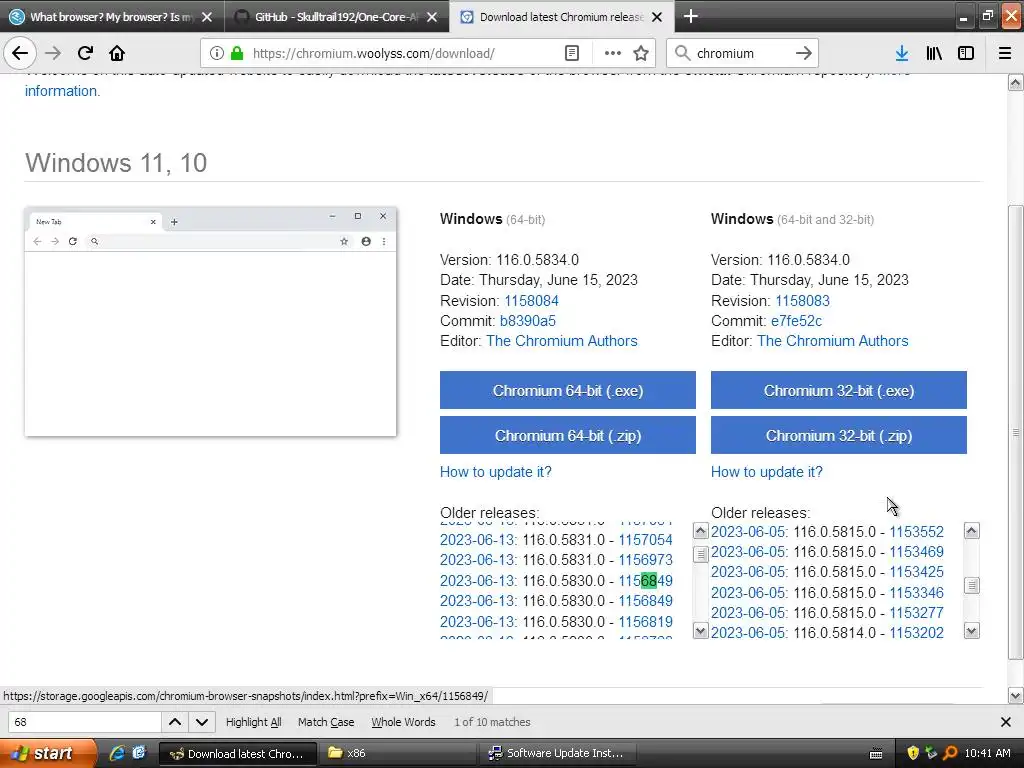Click the address bar URL
1024x768 pixels.
(x=374, y=53)
